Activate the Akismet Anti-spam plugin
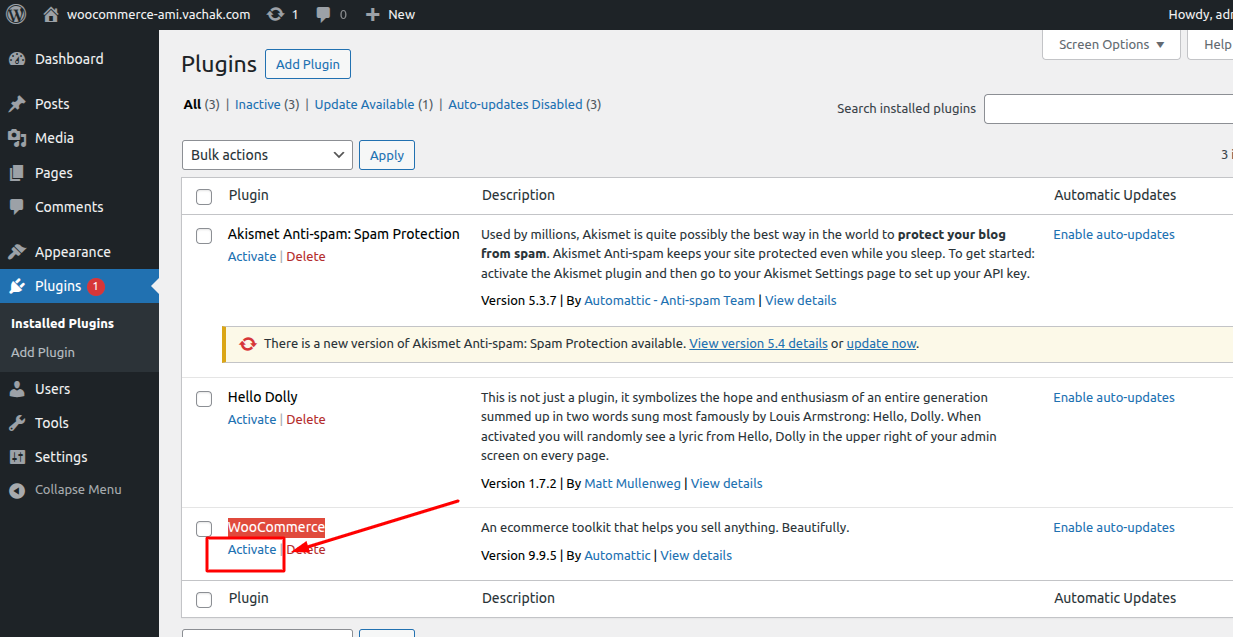Viewport: 1233px width, 637px height. coord(252,256)
